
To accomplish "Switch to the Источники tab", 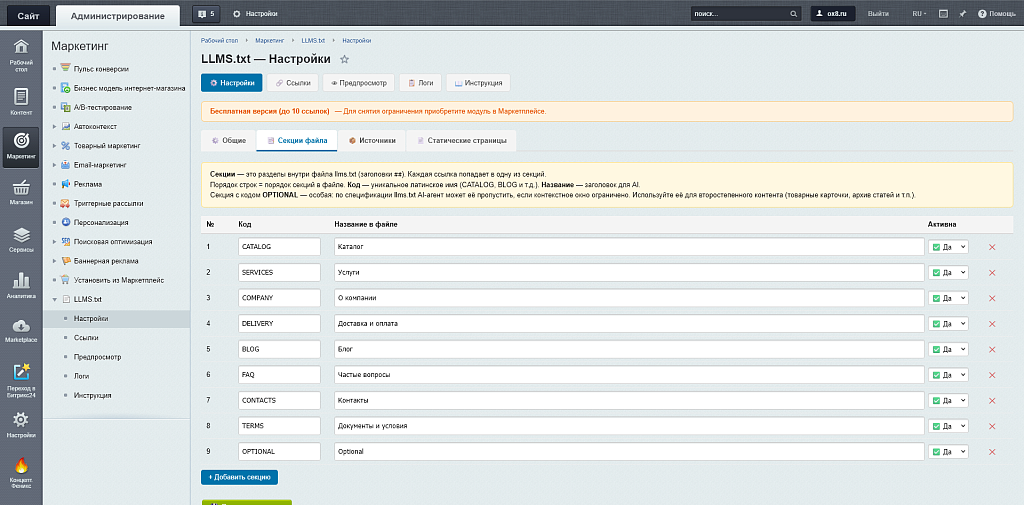I will (x=372, y=141).
